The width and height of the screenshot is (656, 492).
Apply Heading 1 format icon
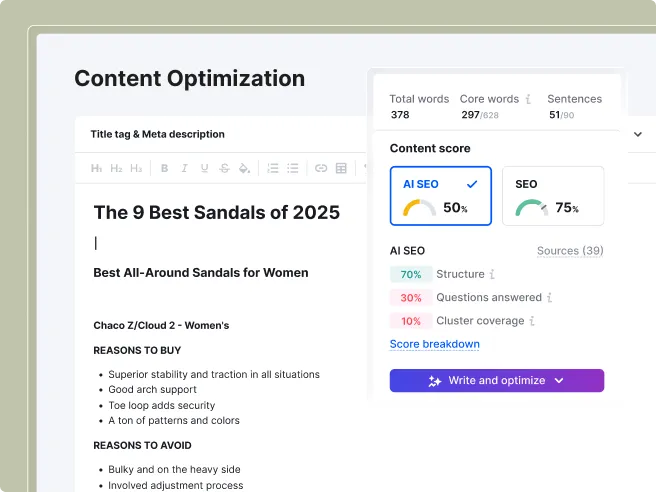96,168
